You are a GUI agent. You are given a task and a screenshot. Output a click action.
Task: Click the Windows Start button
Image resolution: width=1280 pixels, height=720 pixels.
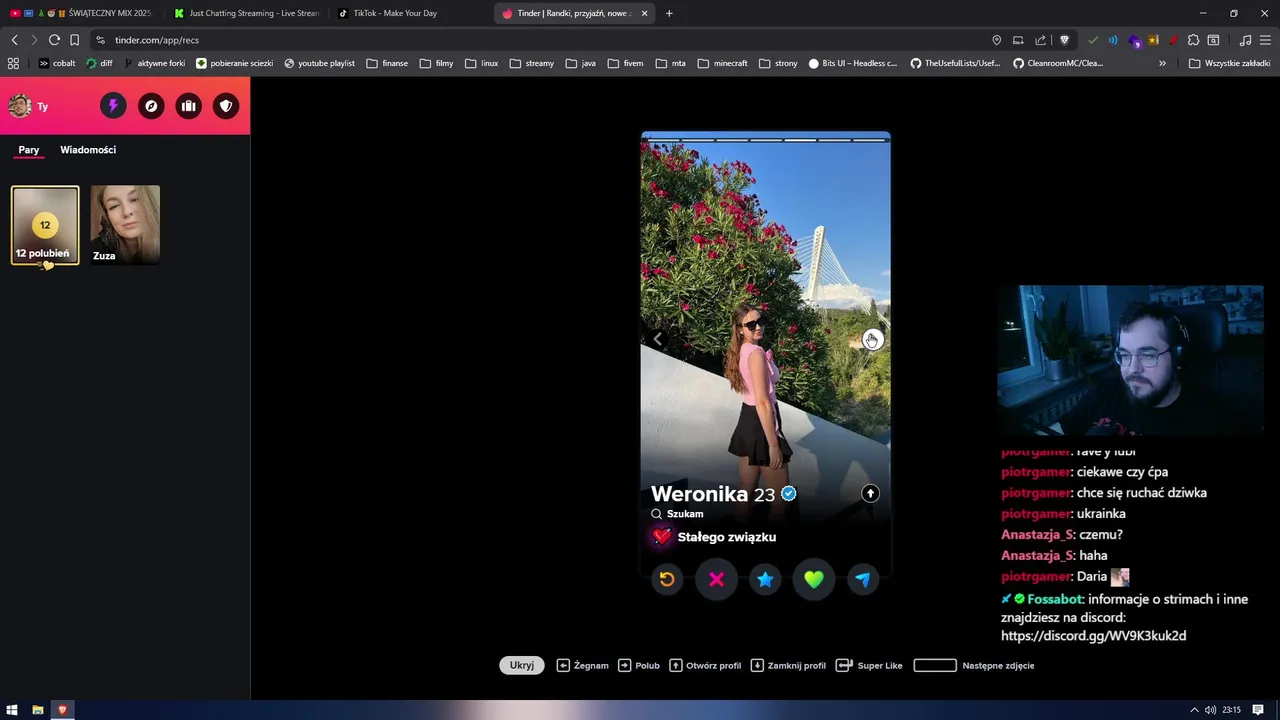[13, 710]
